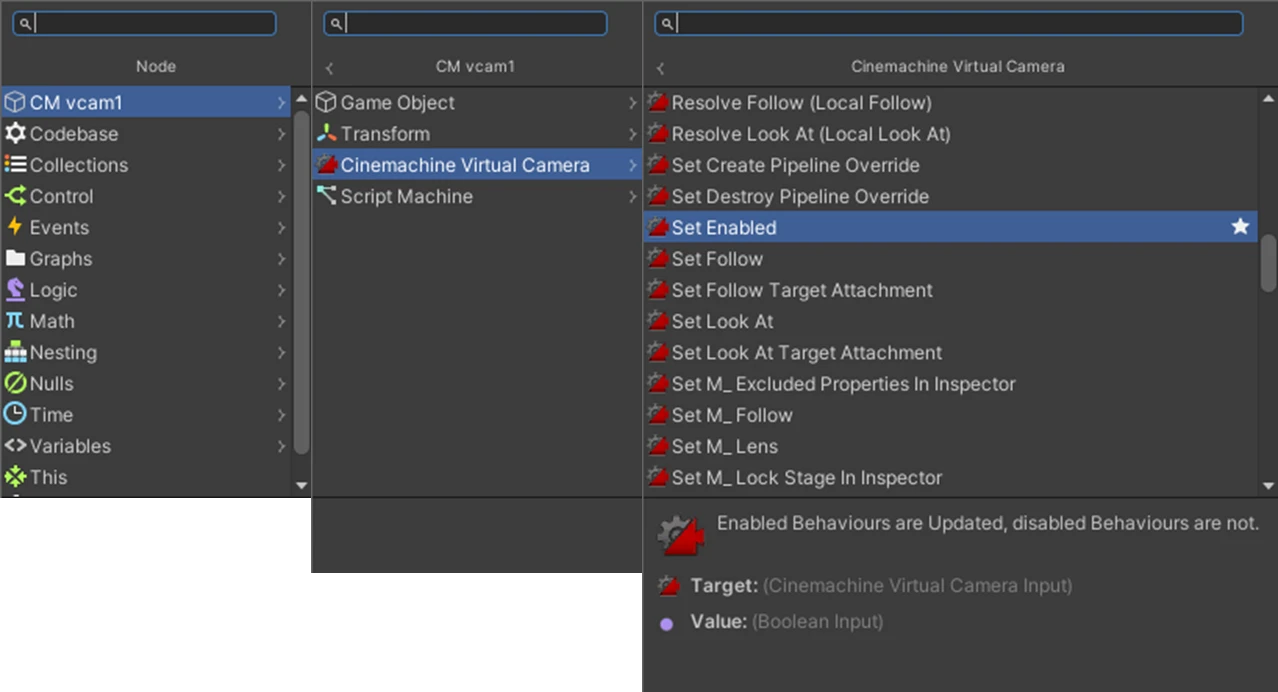1278x692 pixels.
Task: Click the Node list scrollbar thumb
Action: [302, 282]
